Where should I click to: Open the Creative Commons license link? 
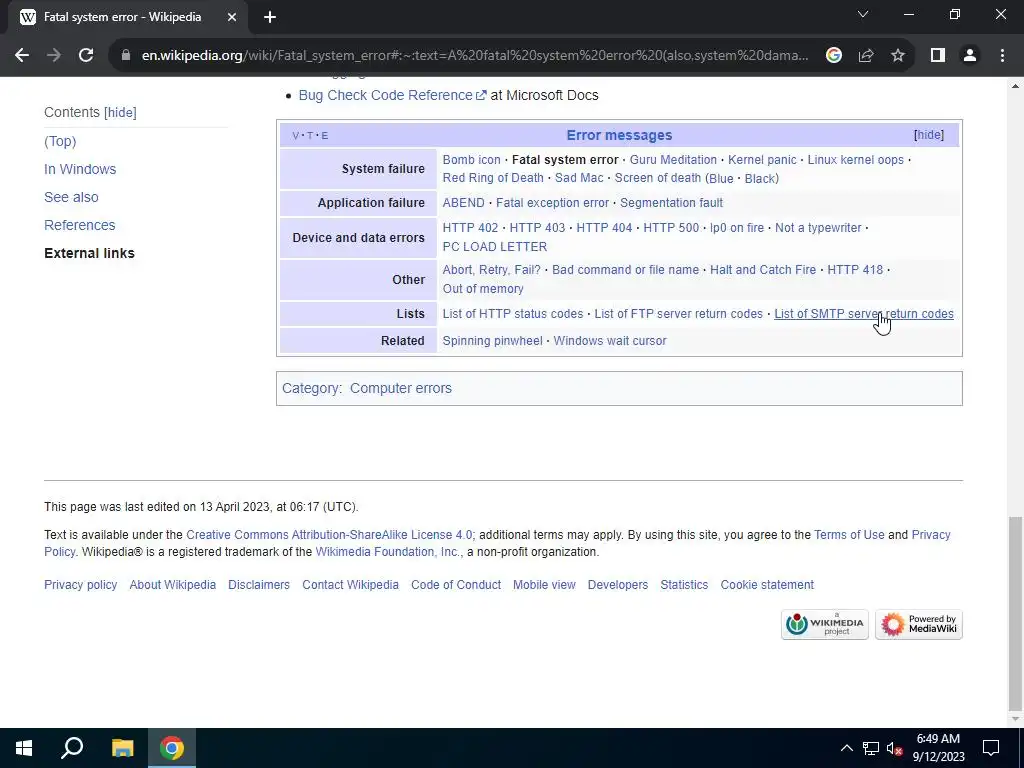click(x=330, y=535)
